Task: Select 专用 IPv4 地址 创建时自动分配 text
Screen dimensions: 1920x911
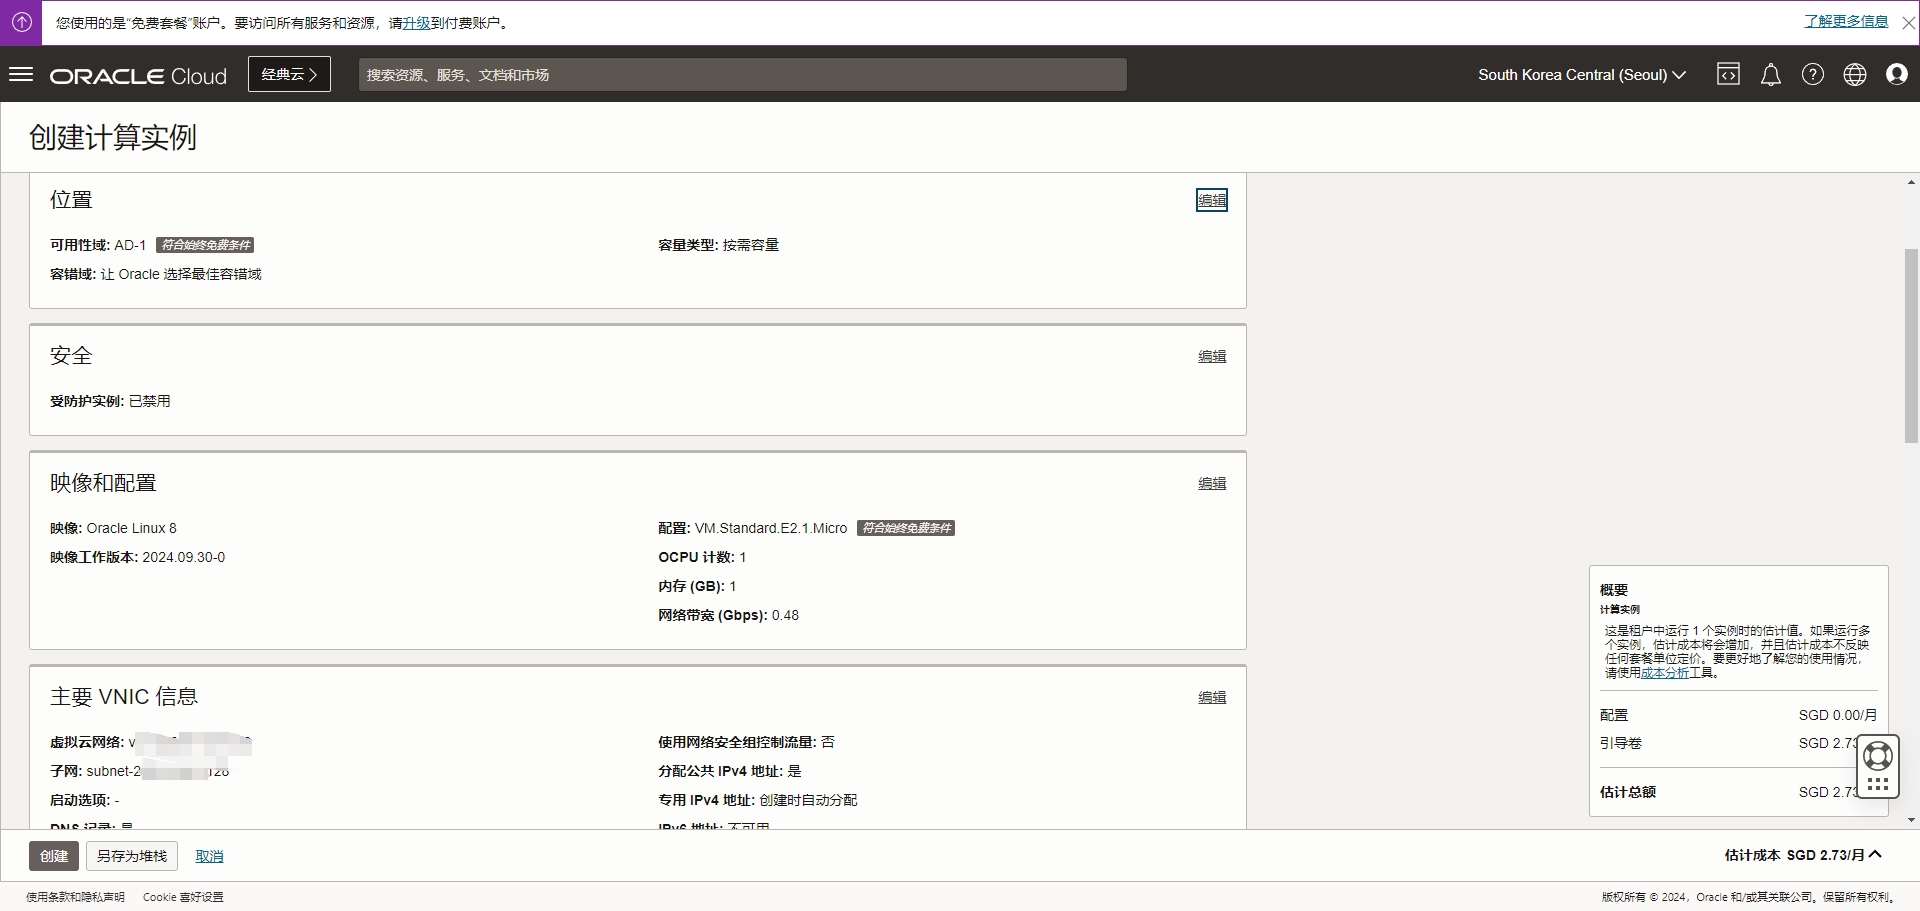Action: (757, 800)
